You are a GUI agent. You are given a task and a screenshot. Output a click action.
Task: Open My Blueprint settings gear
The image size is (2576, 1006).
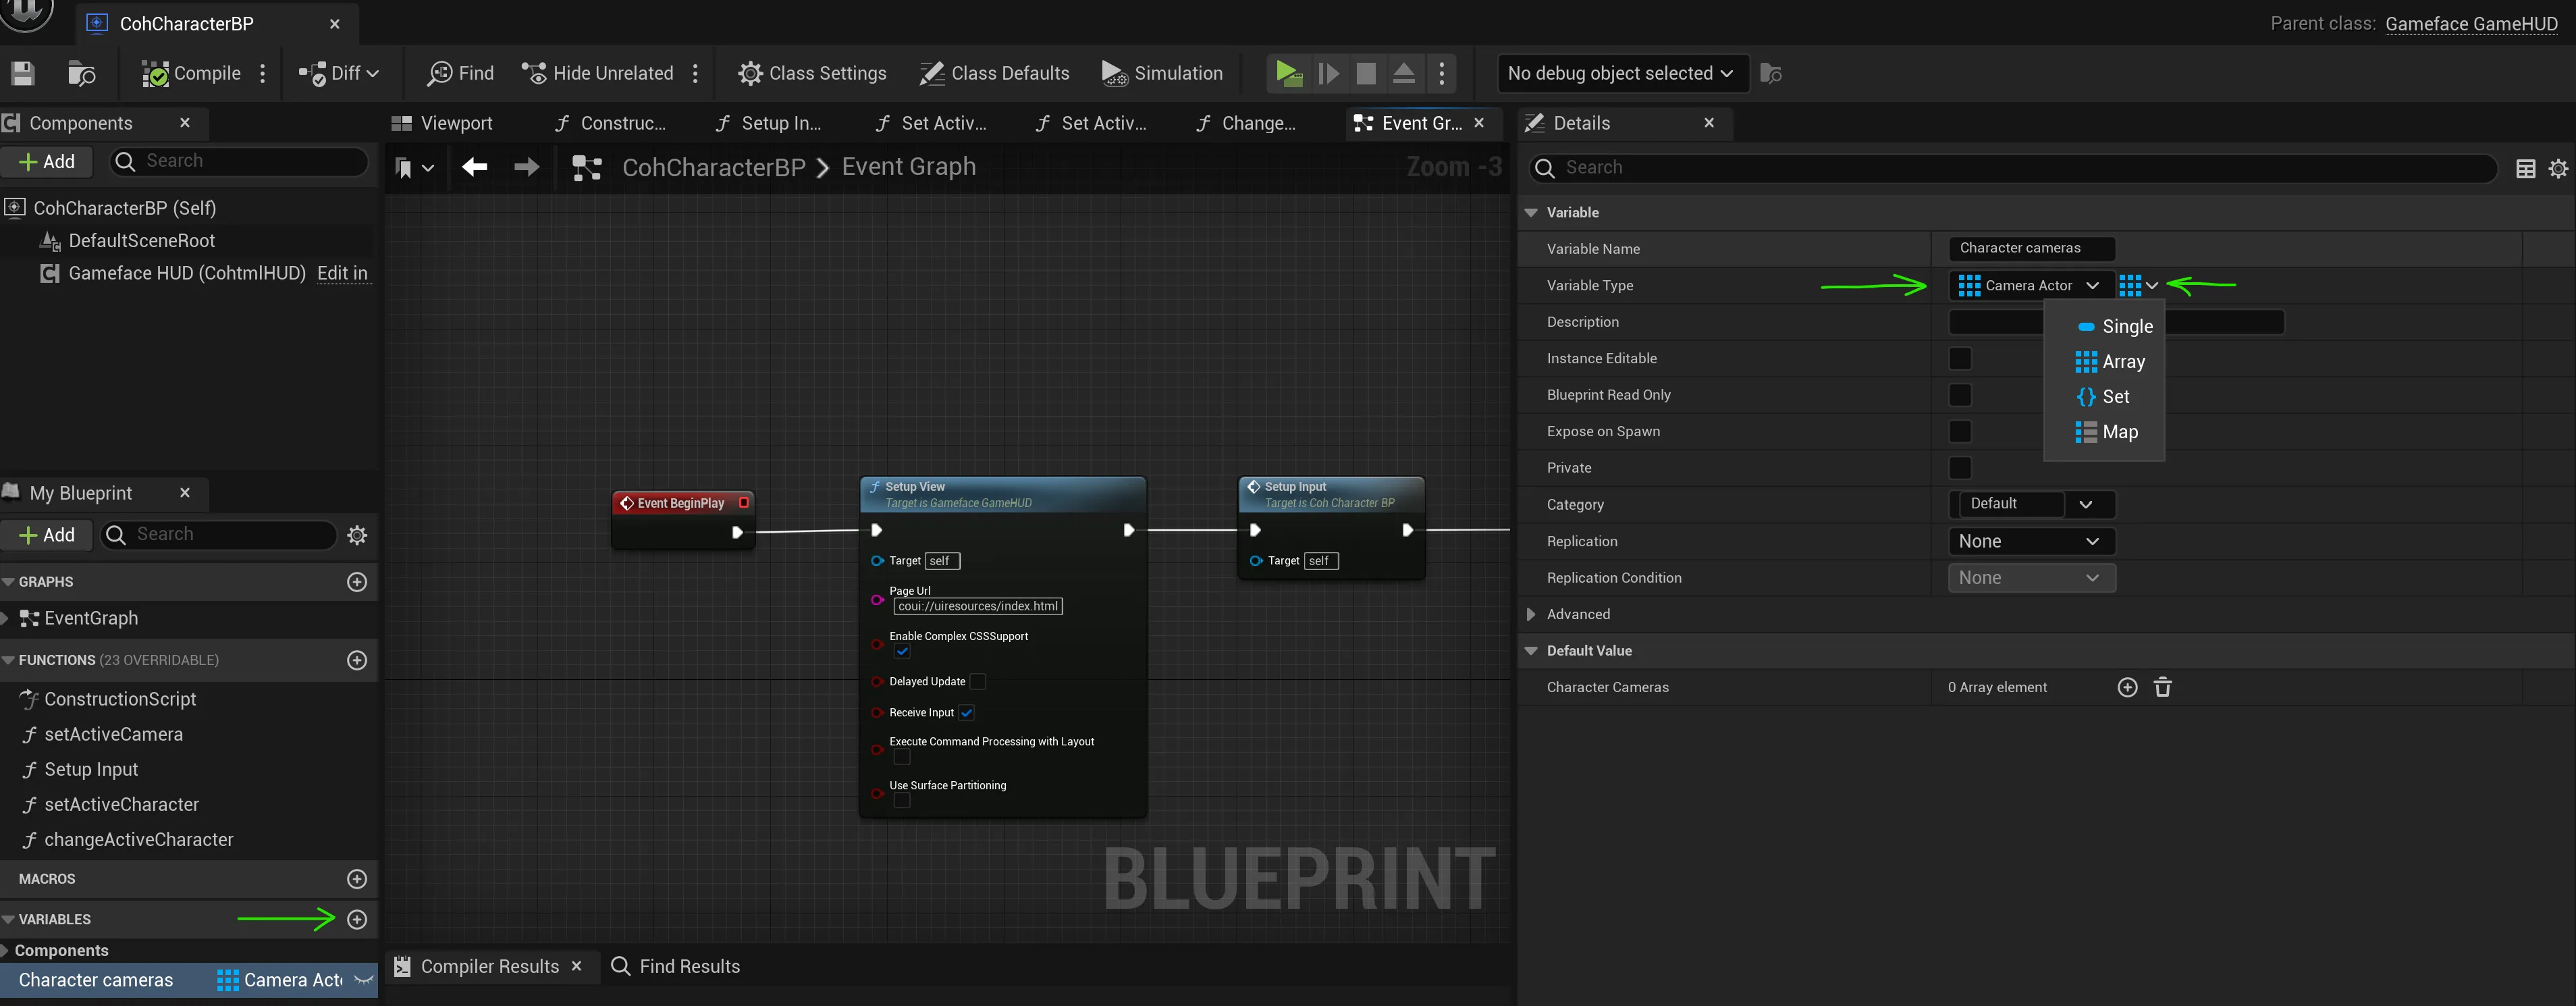357,535
